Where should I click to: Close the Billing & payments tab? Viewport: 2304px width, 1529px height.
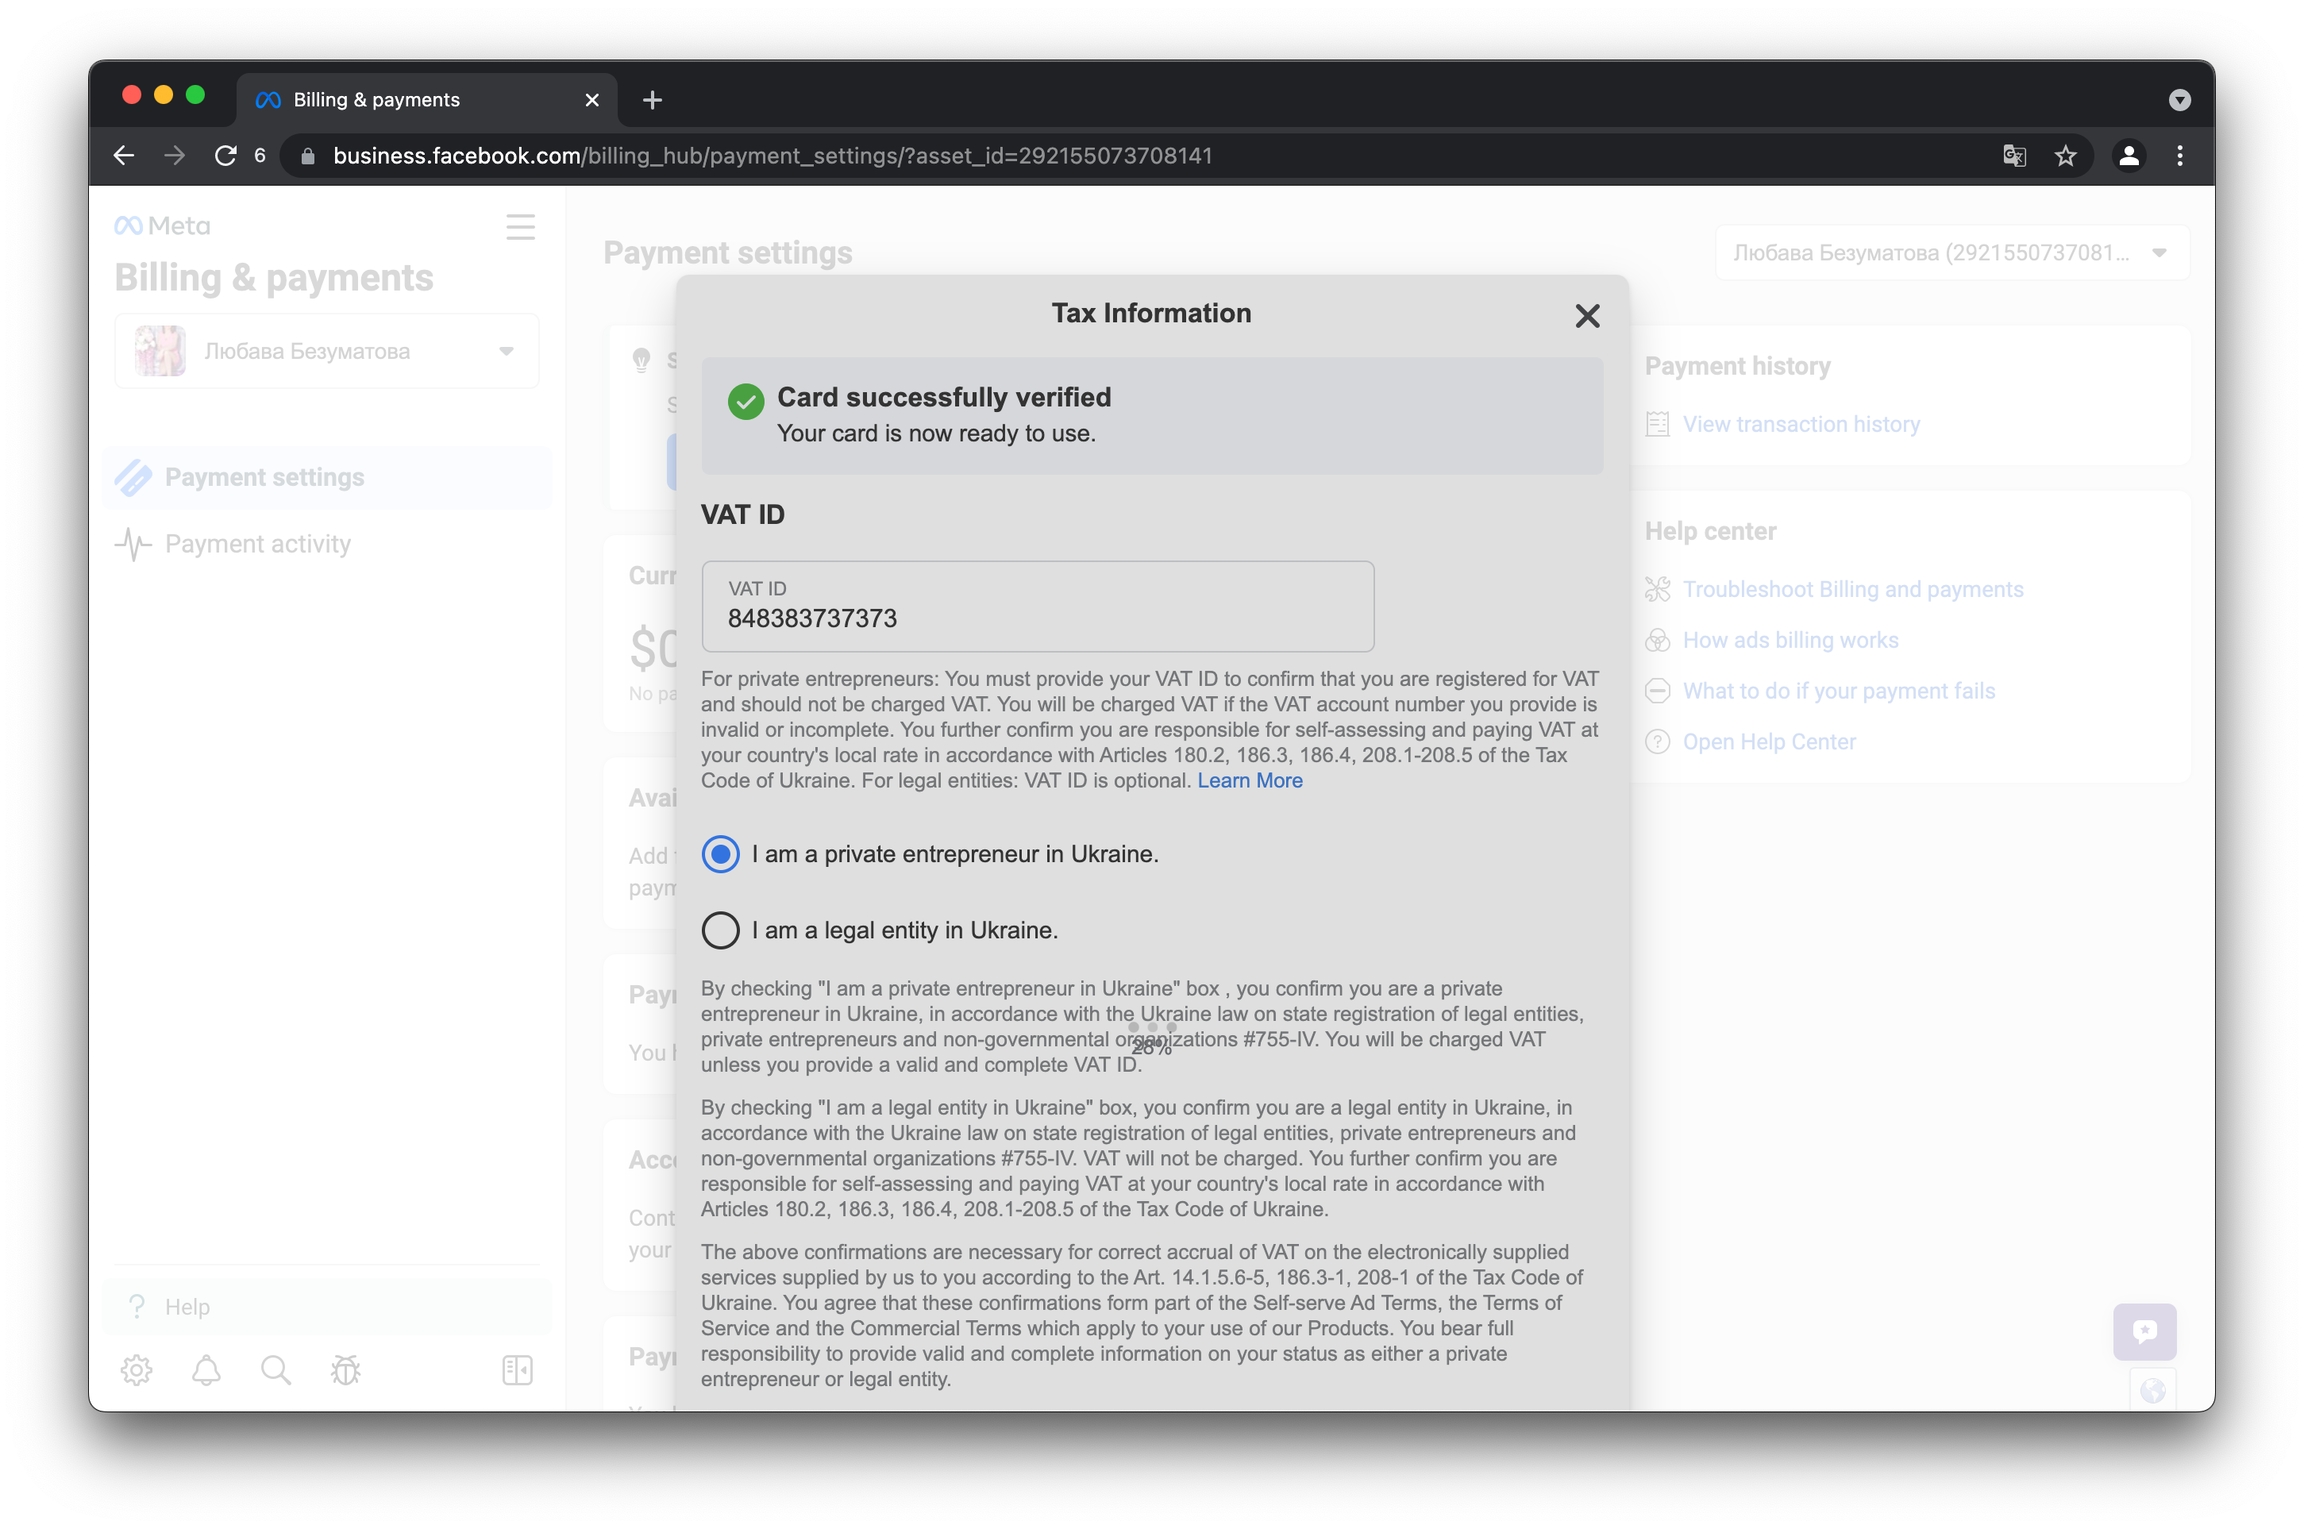coord(592,100)
